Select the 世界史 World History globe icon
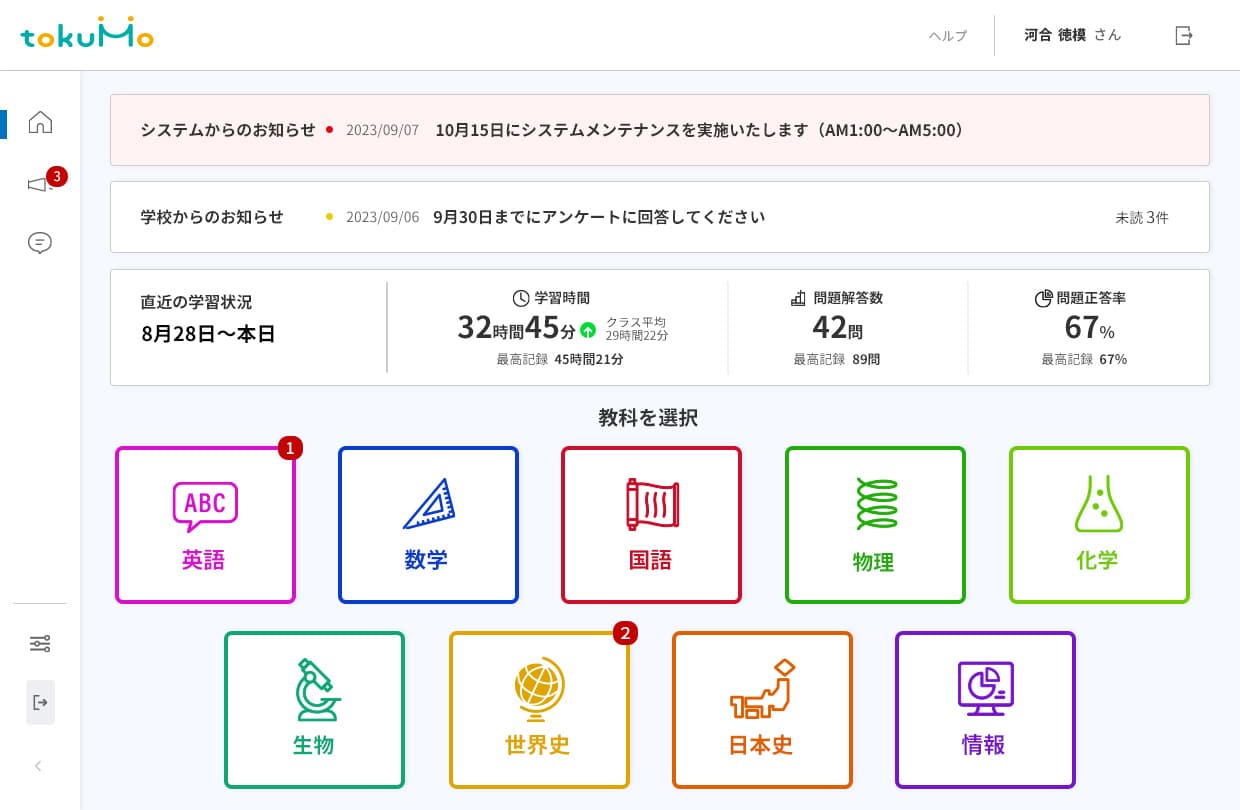 pyautogui.click(x=538, y=690)
